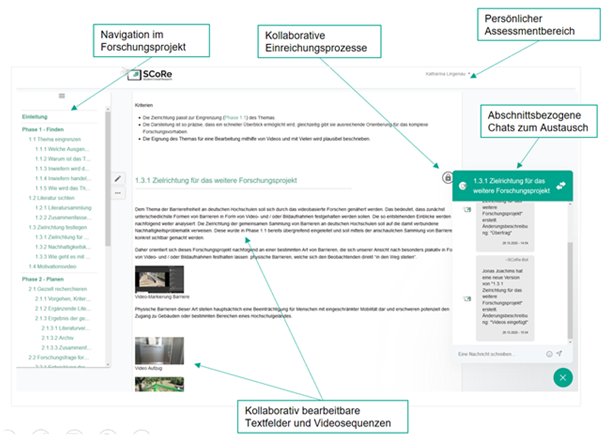606x443 pixels.
Task: Click the chat message mentioning 'Videos eingefügt'
Action: [505, 298]
